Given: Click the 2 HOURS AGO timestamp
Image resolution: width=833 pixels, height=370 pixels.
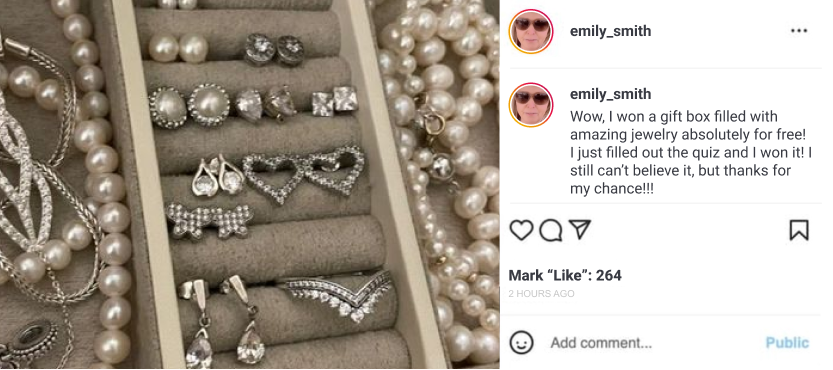Looking at the screenshot, I should click(541, 293).
